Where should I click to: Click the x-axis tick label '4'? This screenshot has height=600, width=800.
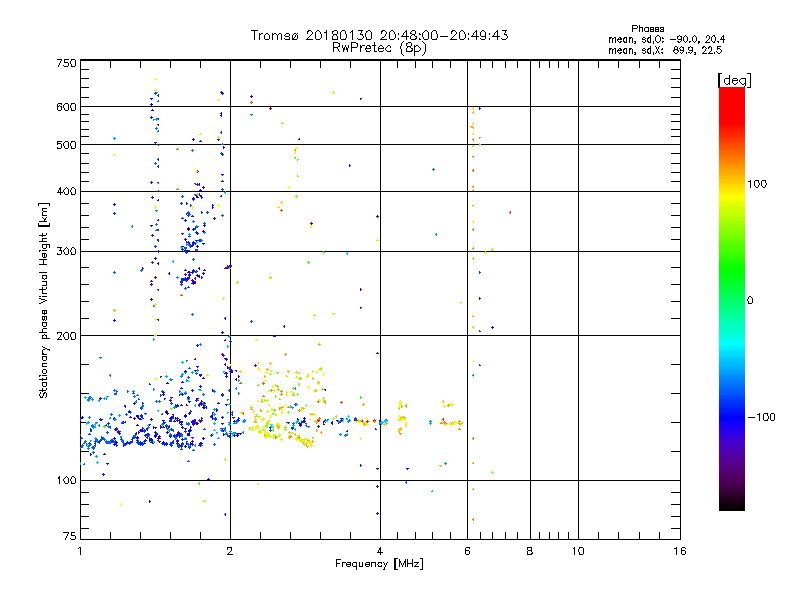[380, 551]
